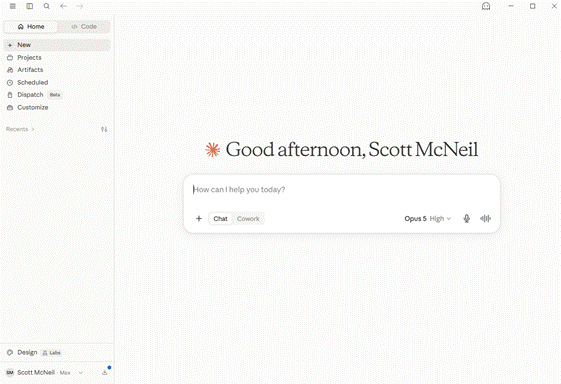
Task: Click the house icon on Home tab
Action: tap(21, 26)
